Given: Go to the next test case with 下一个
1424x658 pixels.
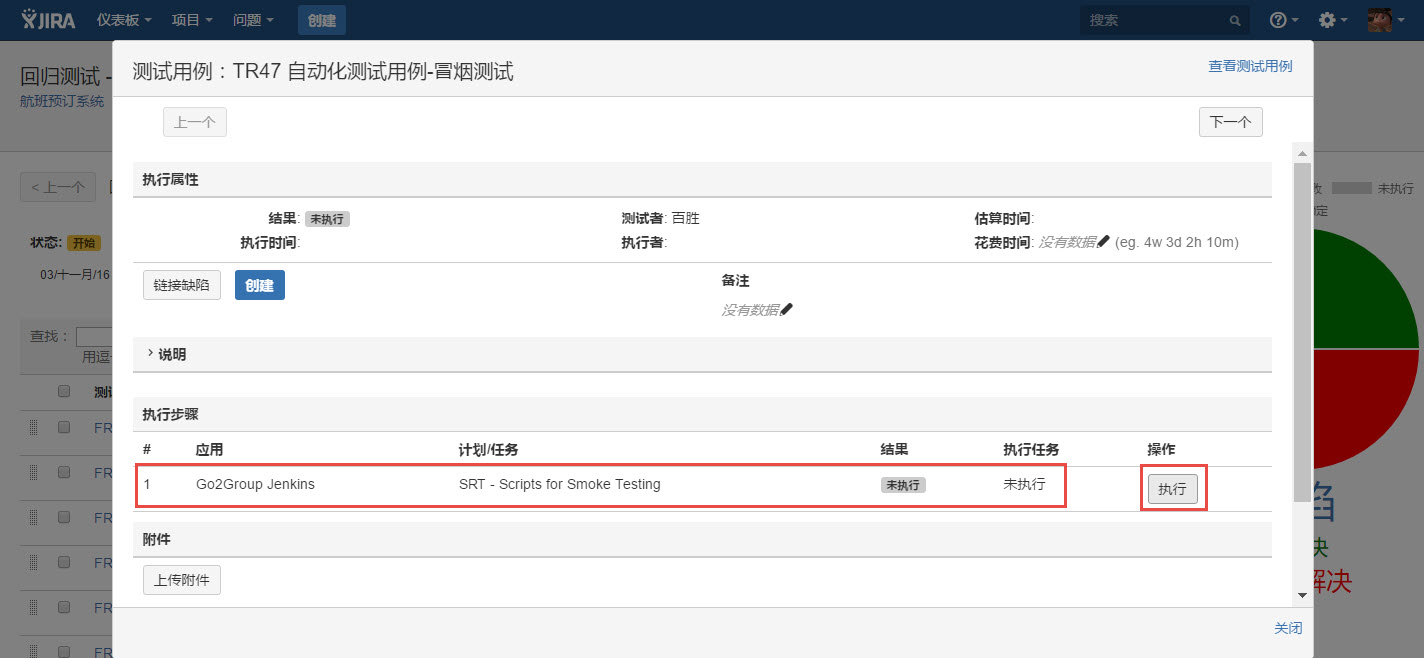Looking at the screenshot, I should 1230,122.
